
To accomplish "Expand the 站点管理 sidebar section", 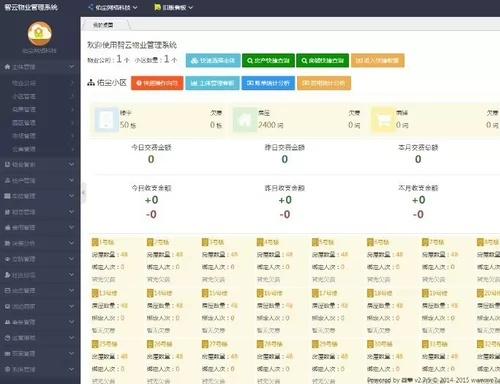I will (40, 290).
